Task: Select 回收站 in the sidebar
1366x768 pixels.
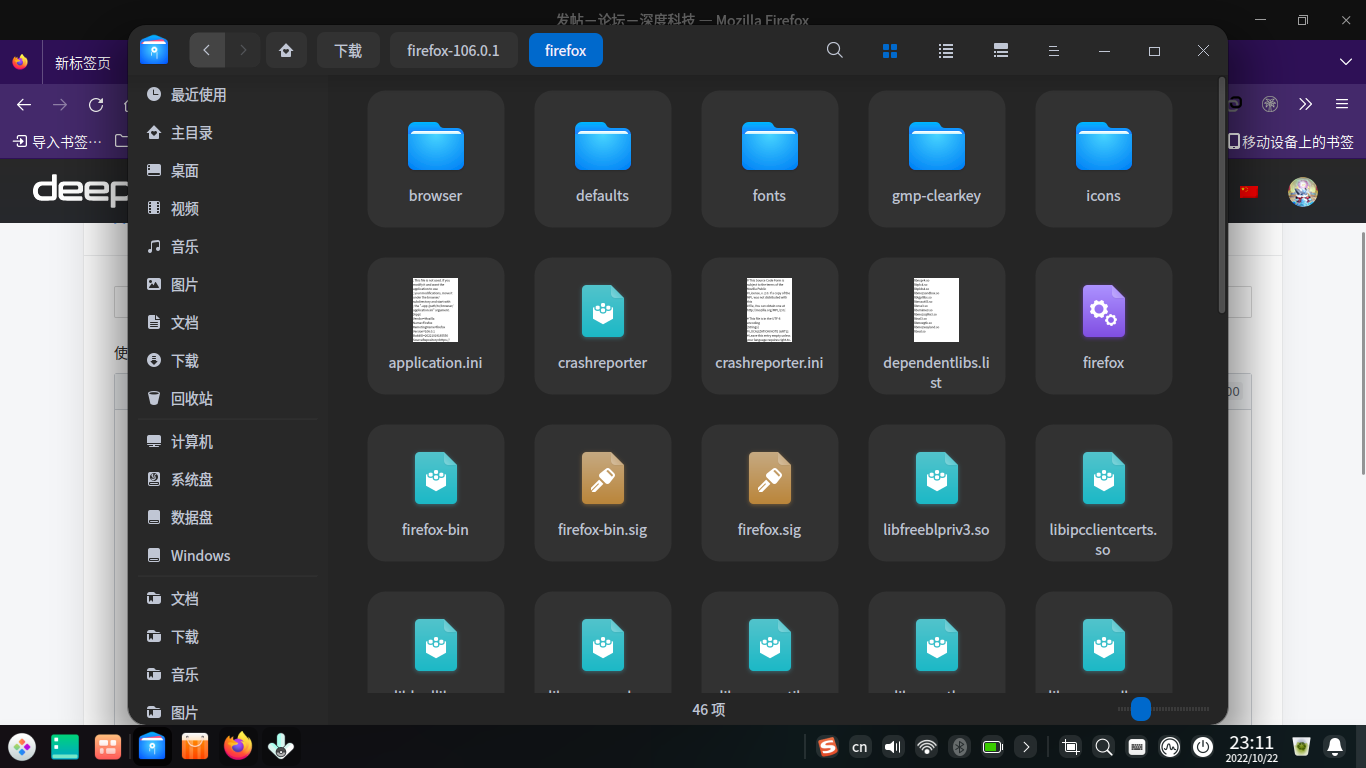Action: [191, 398]
